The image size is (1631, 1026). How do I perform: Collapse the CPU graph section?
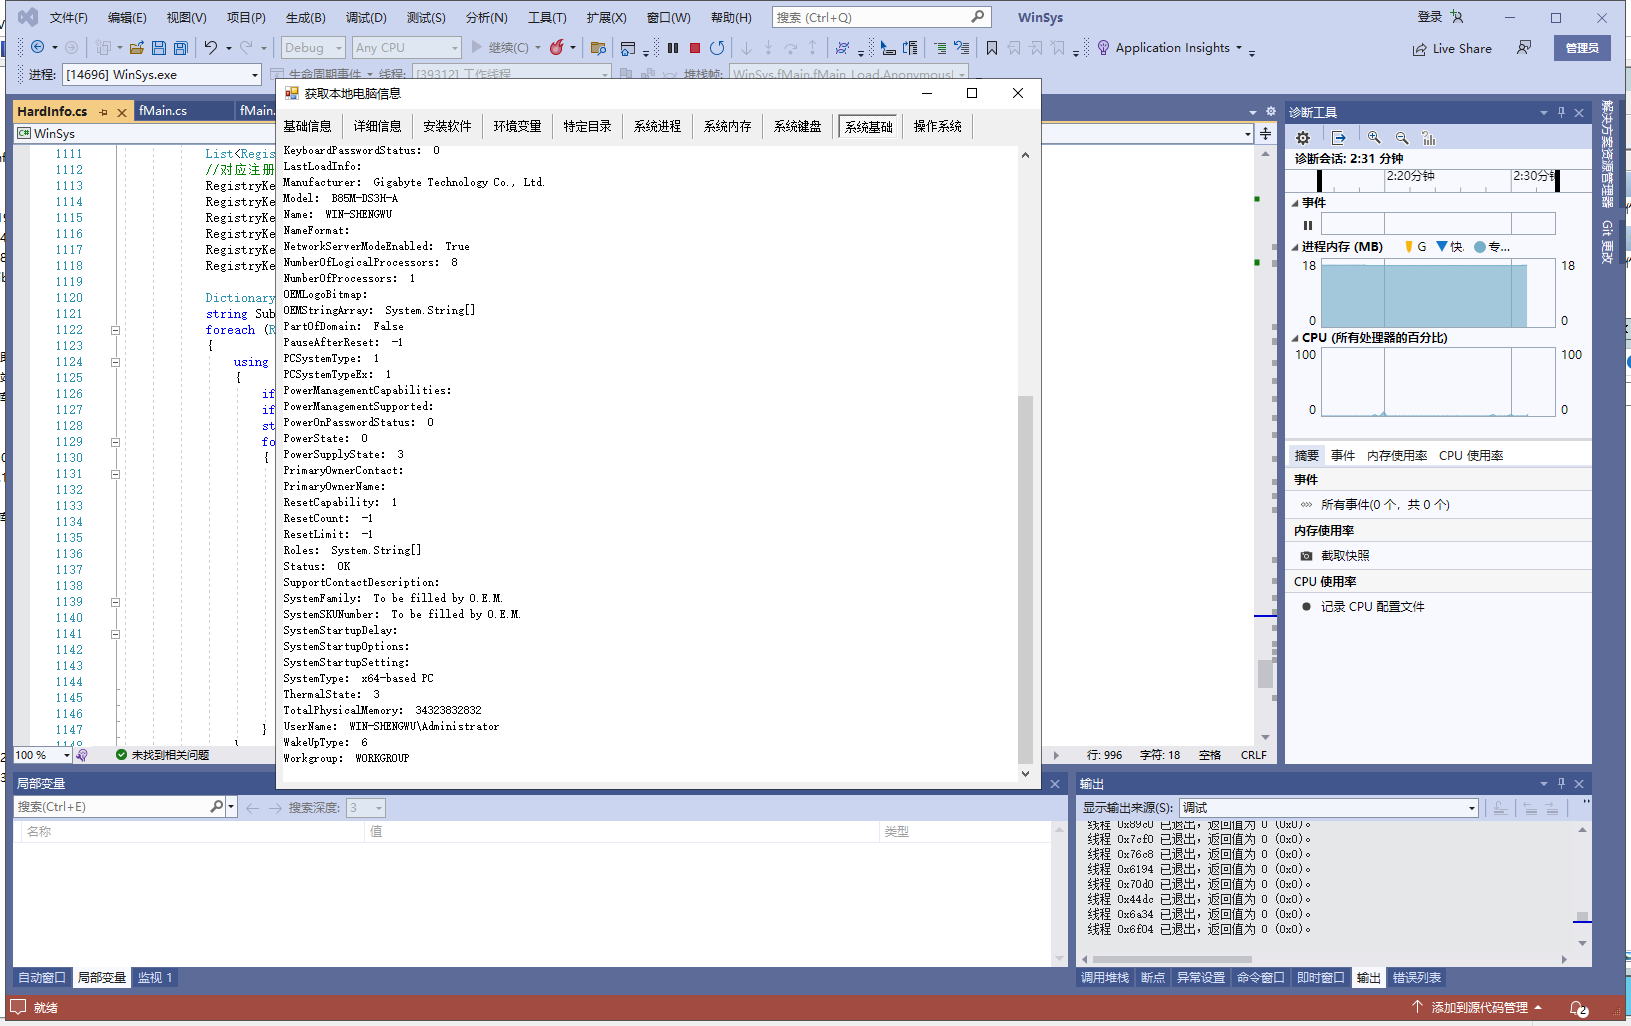[x=1295, y=338]
